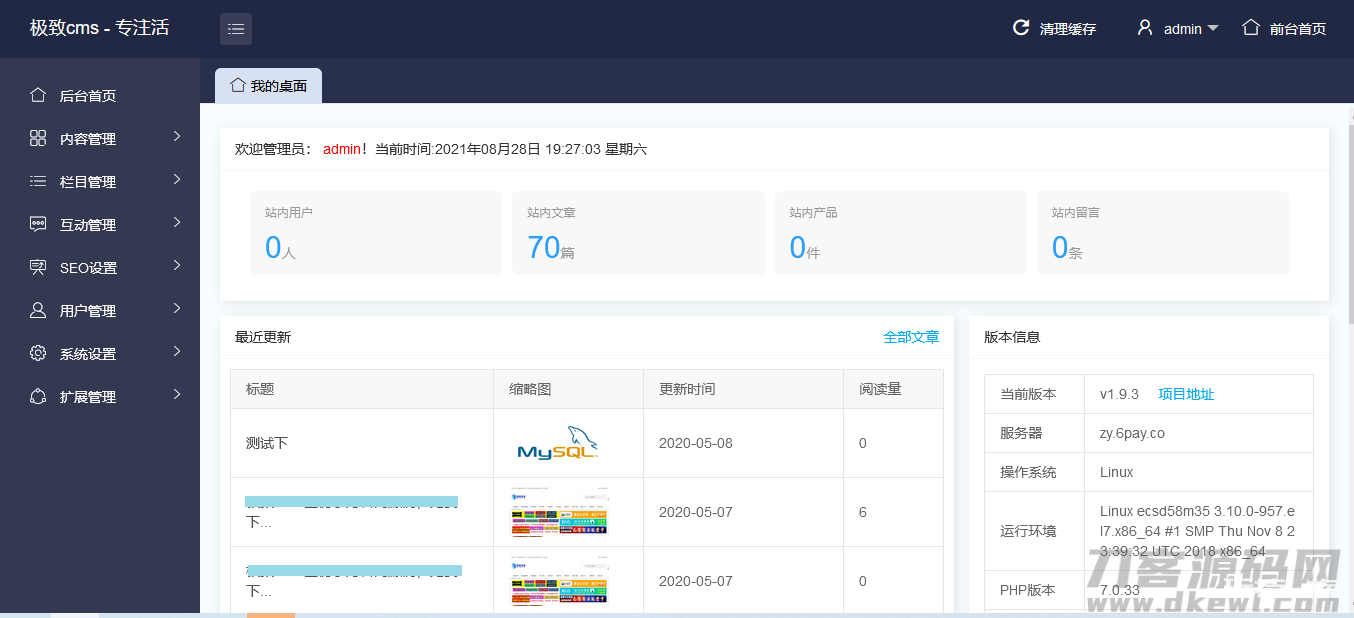The width and height of the screenshot is (1354, 618).
Task: Expand the SEO设置 chevron arrow
Action: pyautogui.click(x=177, y=265)
